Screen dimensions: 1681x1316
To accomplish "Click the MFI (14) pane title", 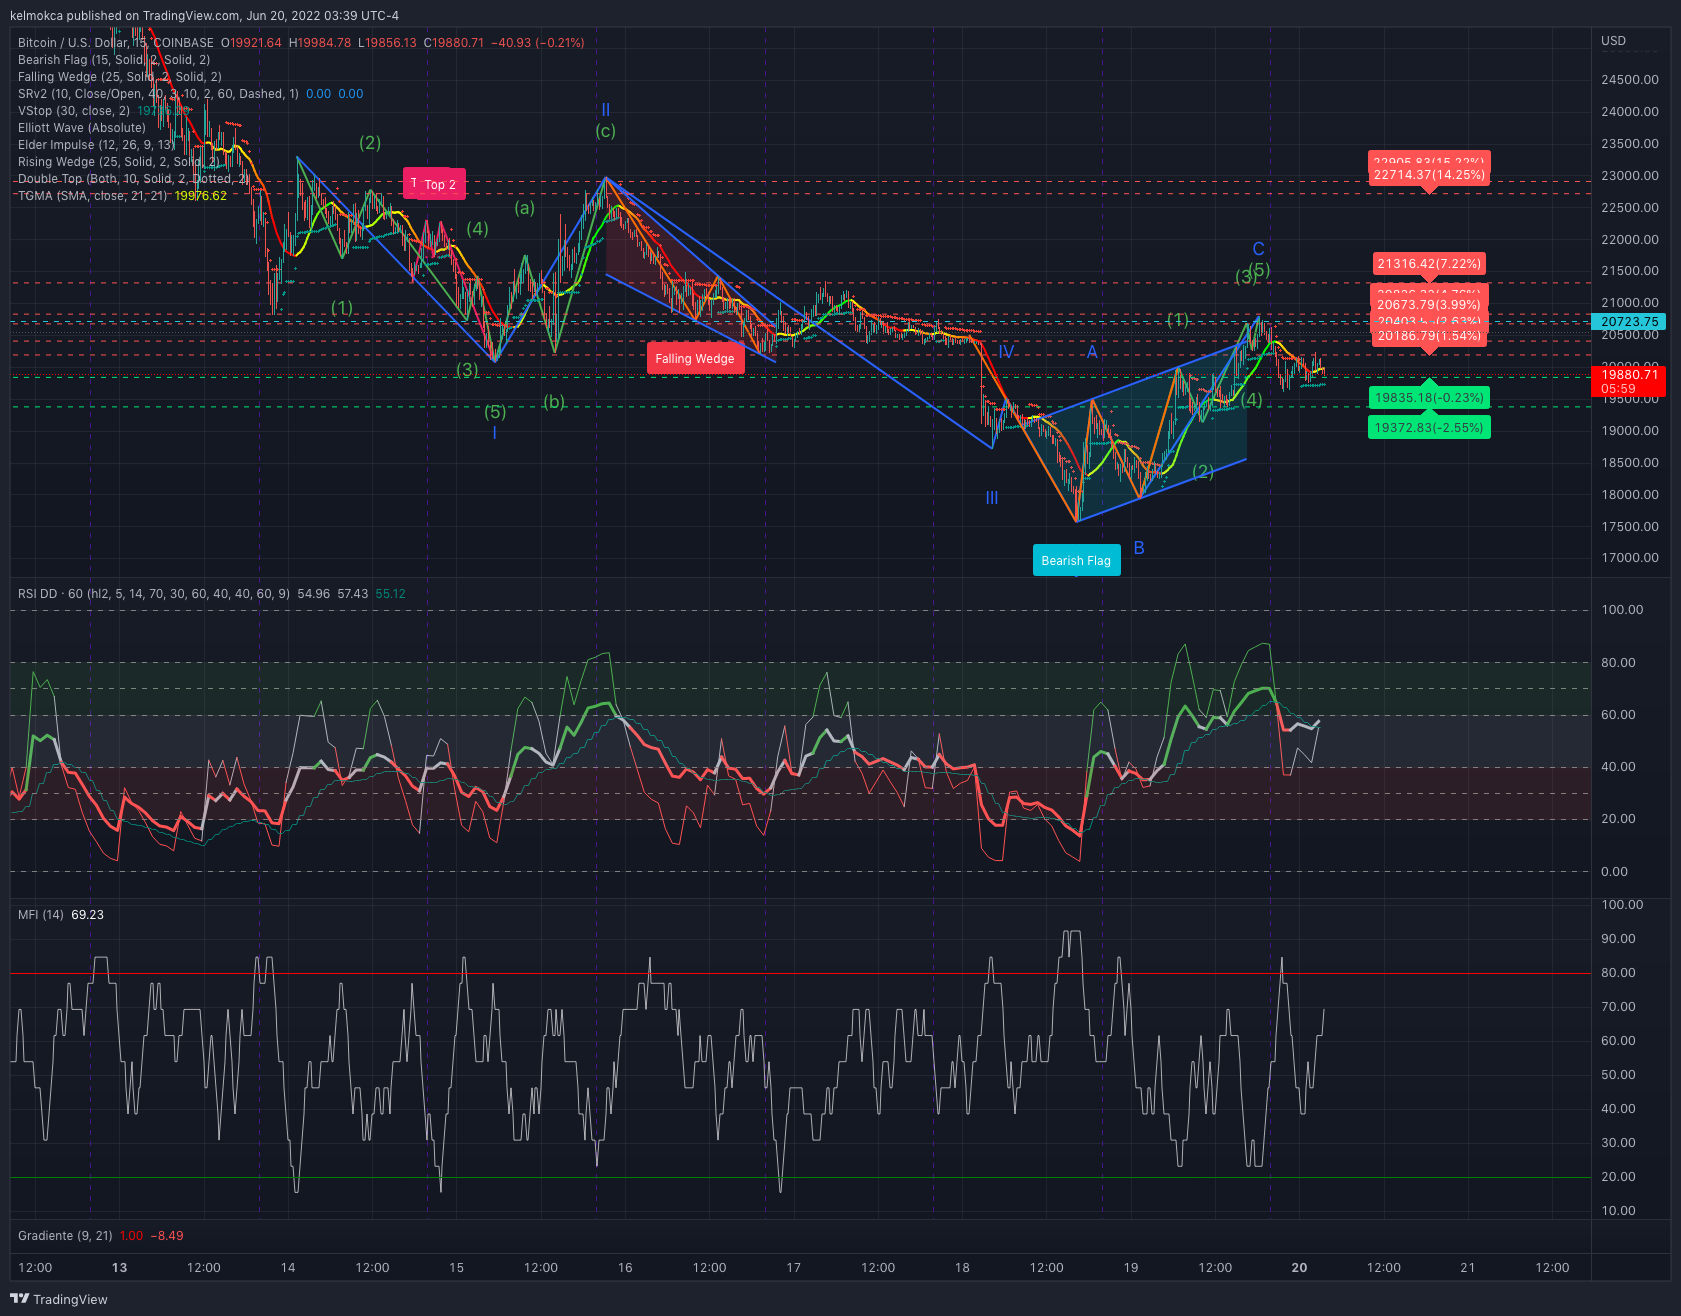I will click(x=41, y=915).
